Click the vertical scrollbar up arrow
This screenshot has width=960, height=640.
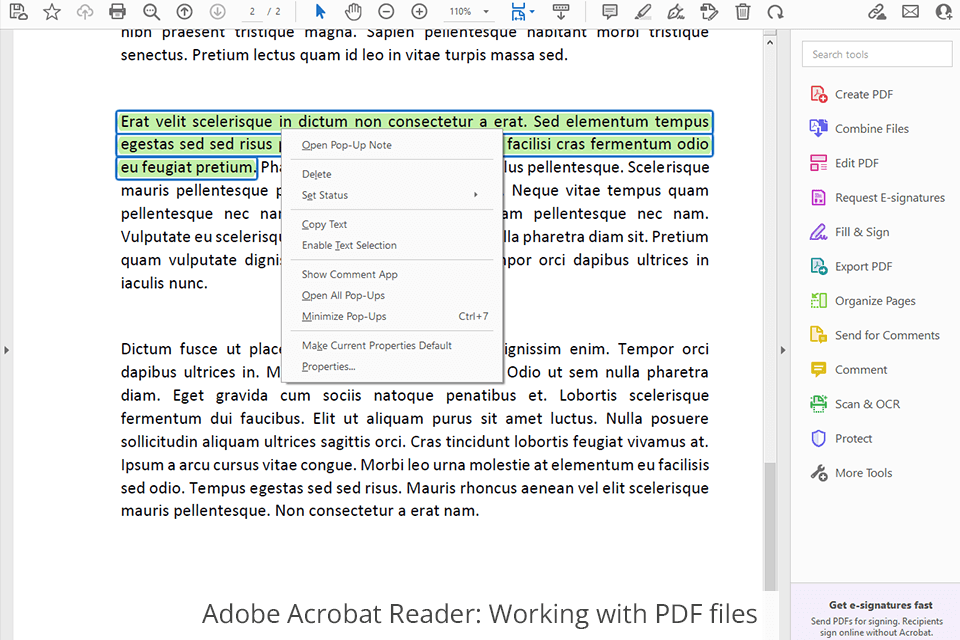pyautogui.click(x=770, y=43)
